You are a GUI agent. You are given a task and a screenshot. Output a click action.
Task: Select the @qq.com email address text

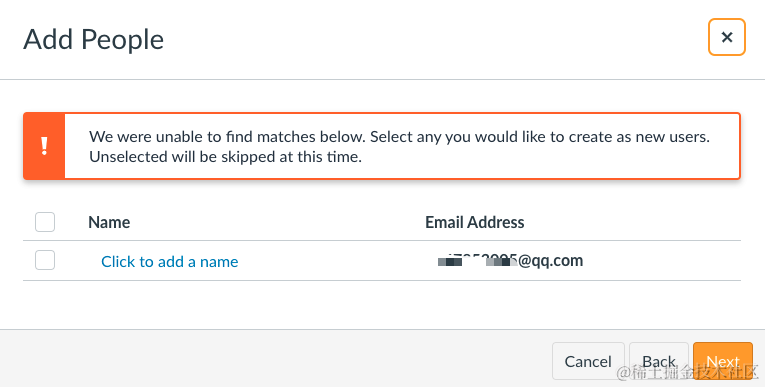point(510,261)
